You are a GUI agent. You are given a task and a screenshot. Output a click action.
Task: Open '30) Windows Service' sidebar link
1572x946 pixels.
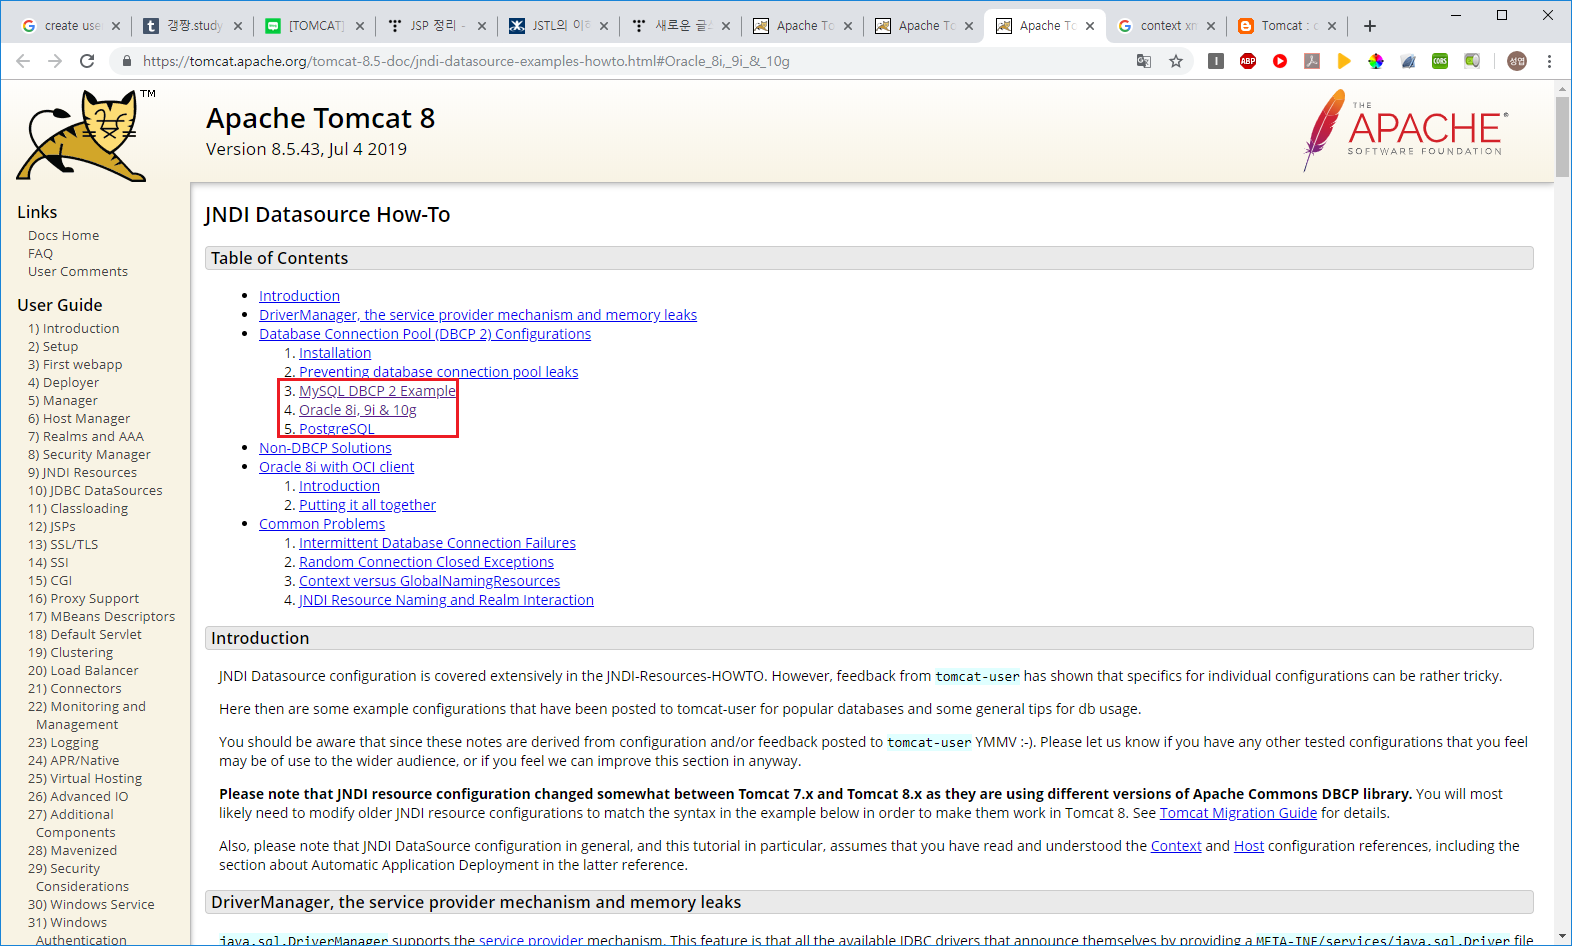click(x=91, y=905)
